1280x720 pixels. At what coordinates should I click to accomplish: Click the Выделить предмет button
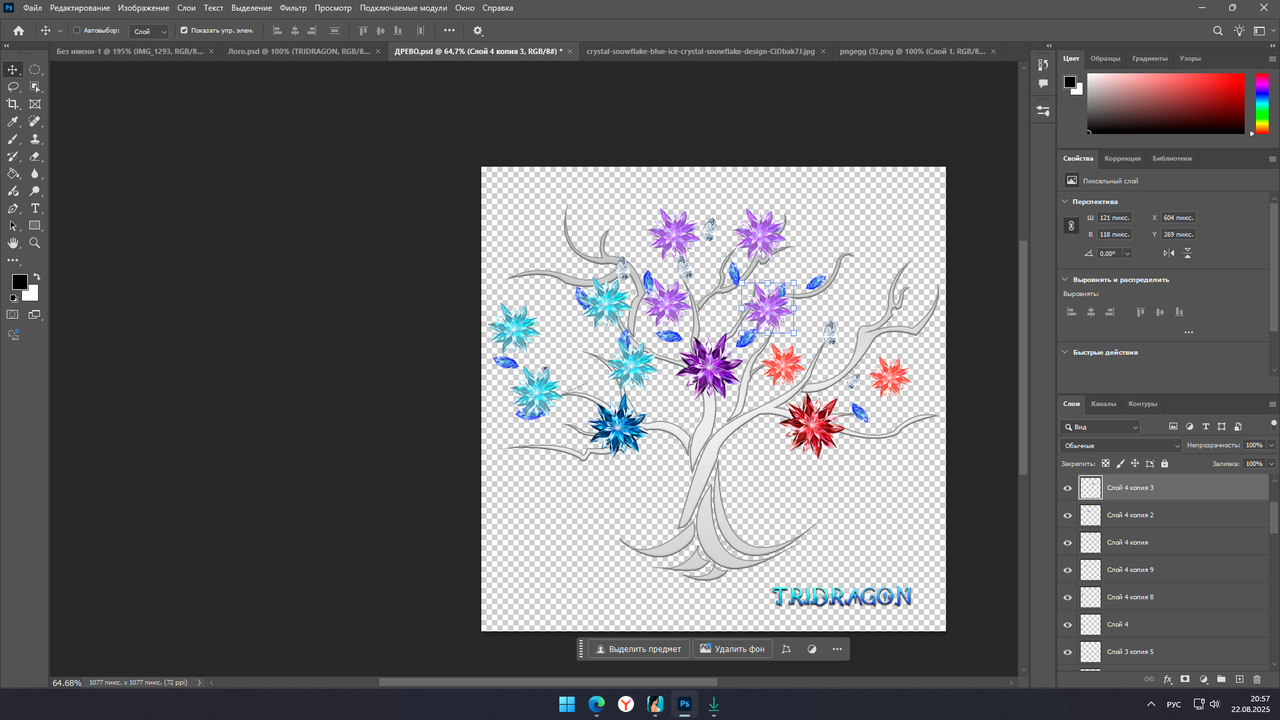[638, 649]
